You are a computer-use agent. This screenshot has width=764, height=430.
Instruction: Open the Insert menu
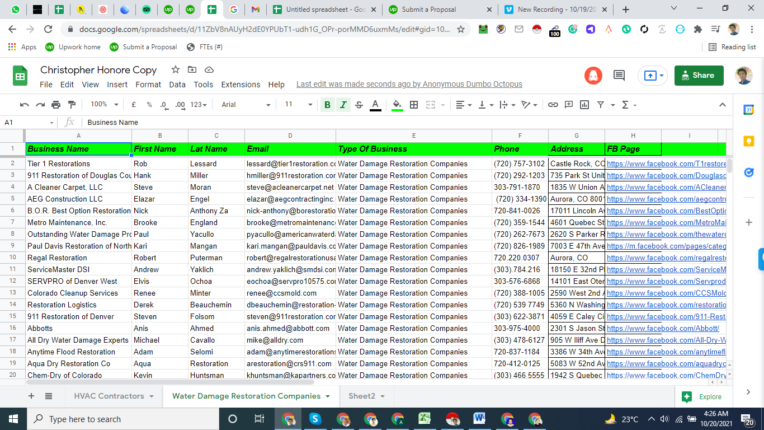pos(117,84)
